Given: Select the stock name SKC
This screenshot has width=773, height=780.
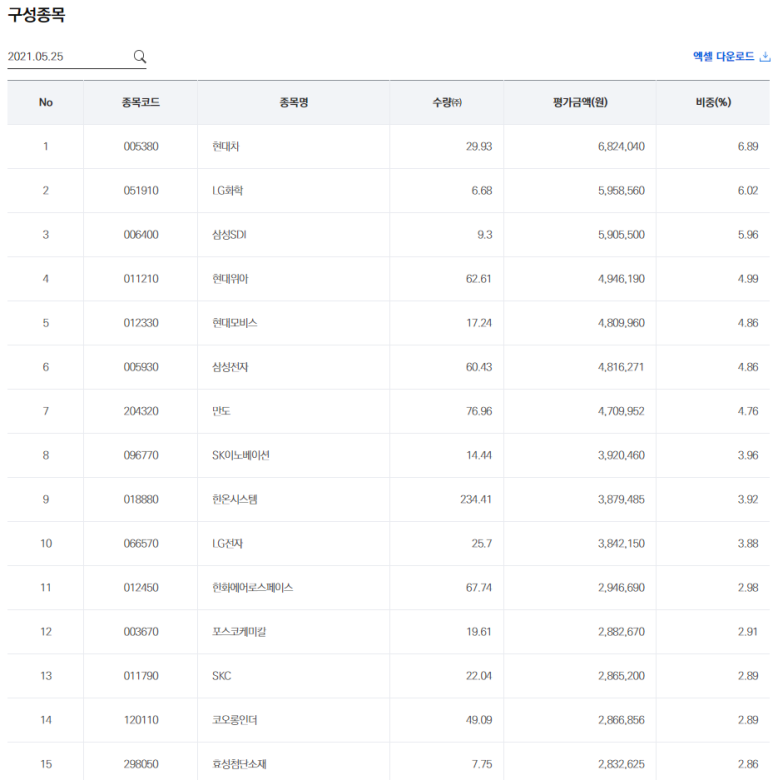Looking at the screenshot, I should coord(221,676).
